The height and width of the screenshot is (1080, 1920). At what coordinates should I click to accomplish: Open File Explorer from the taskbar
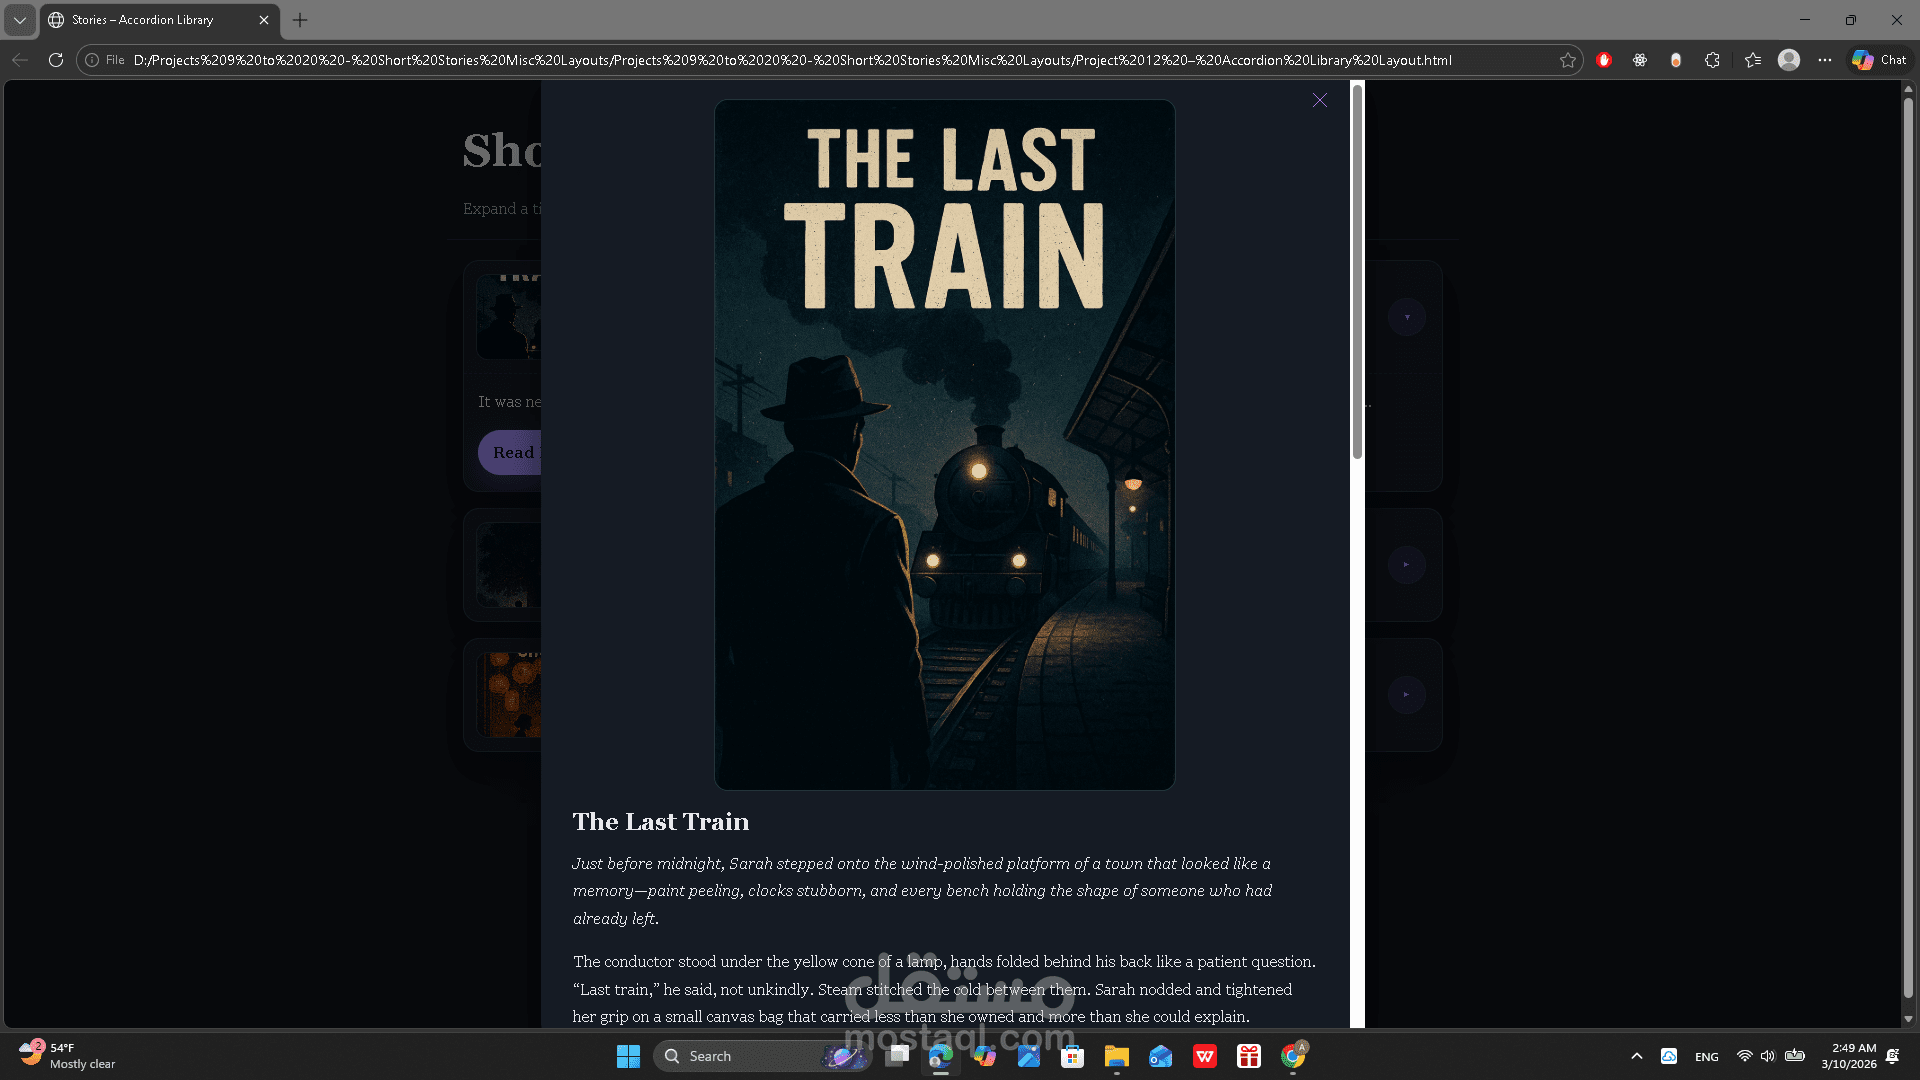point(1116,1056)
